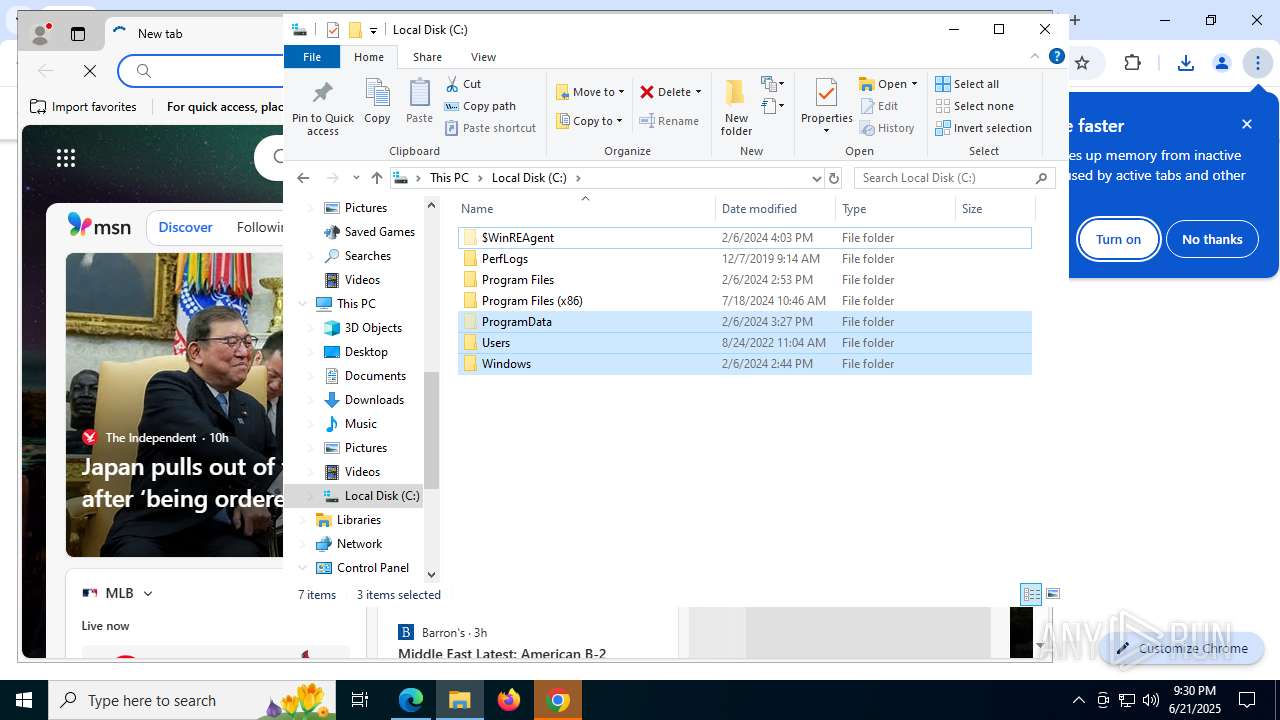Viewport: 1280px width, 720px height.
Task: Select the PerfLogs folder
Action: 744,259
